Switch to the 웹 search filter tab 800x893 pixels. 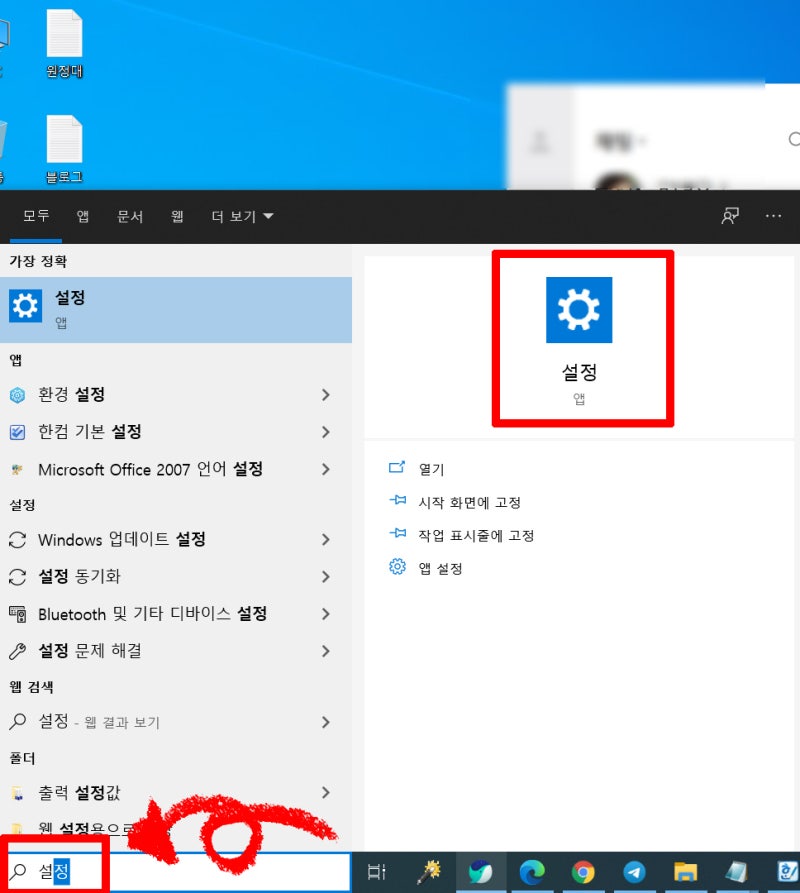coord(177,216)
